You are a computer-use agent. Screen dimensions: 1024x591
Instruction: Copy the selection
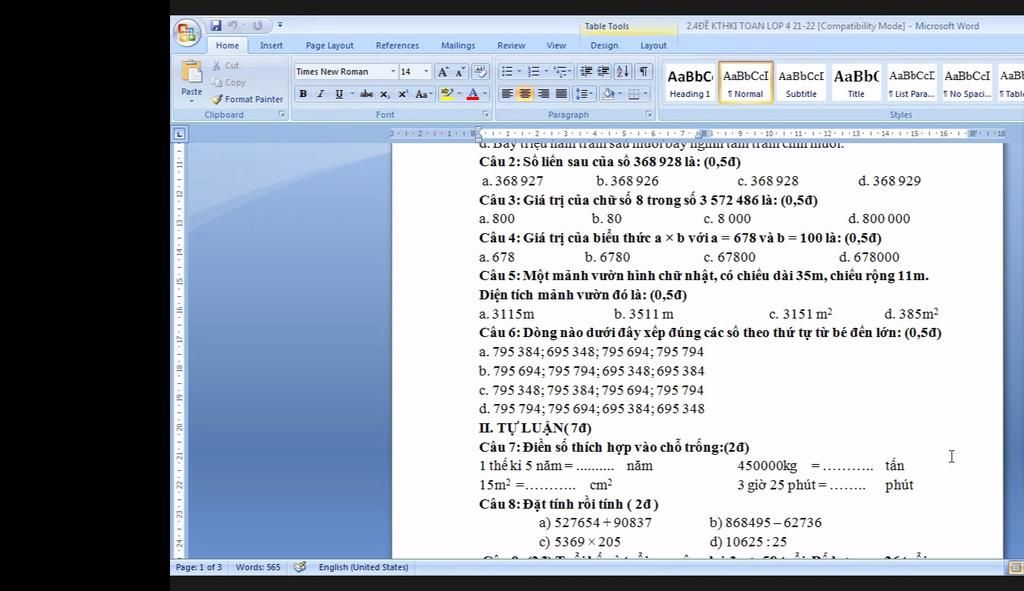click(228, 82)
